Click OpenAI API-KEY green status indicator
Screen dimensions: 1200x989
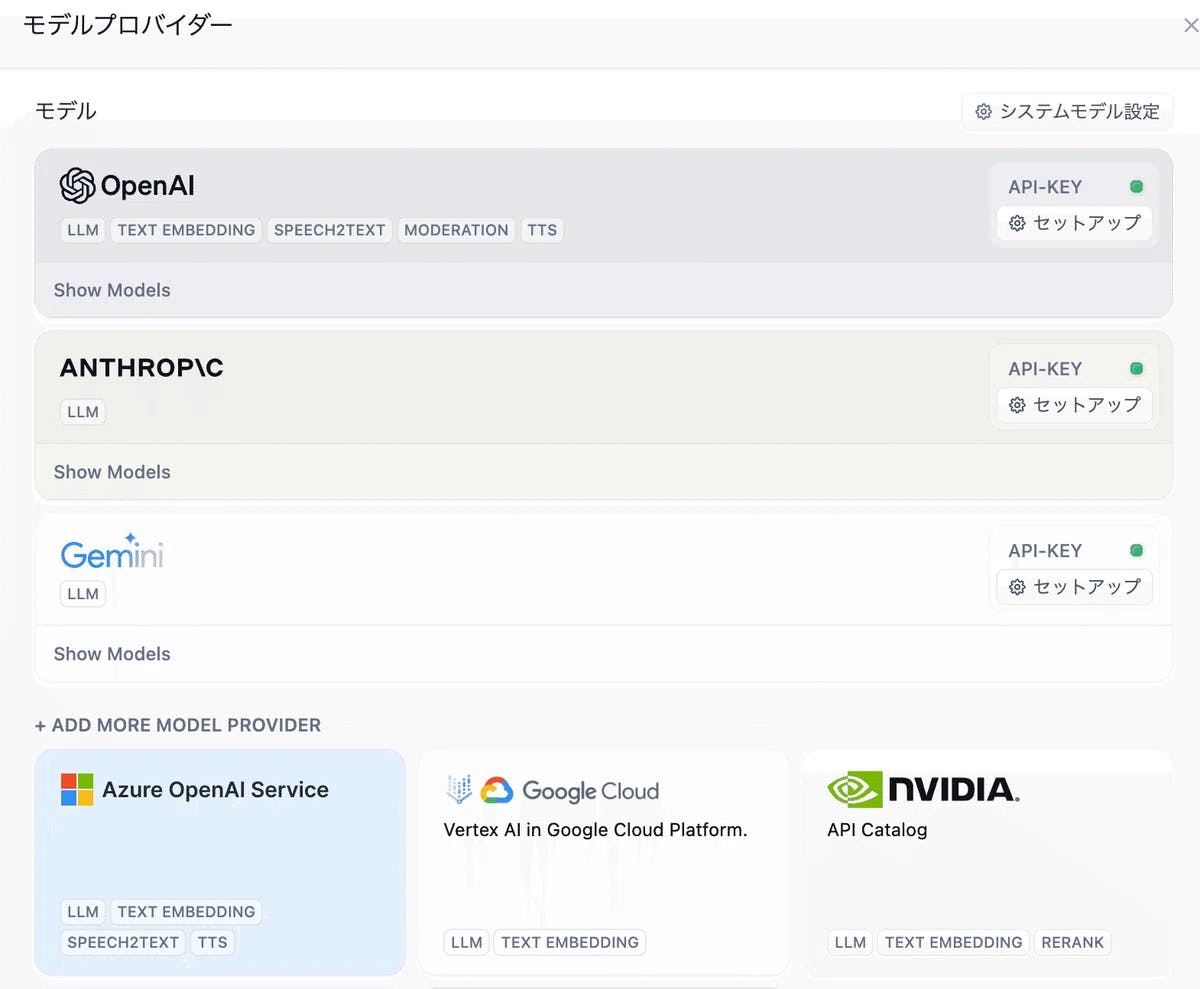(1136, 187)
